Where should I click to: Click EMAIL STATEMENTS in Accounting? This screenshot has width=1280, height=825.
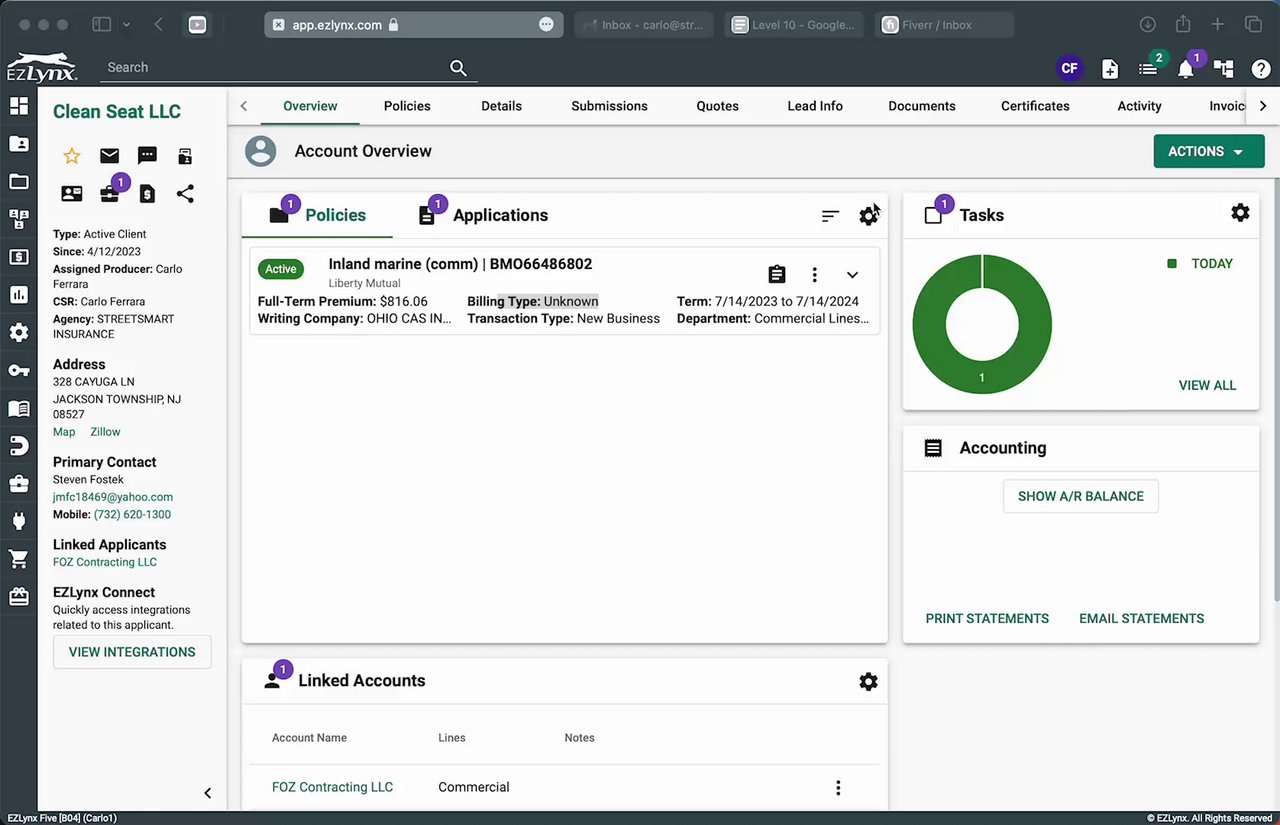tap(1141, 619)
